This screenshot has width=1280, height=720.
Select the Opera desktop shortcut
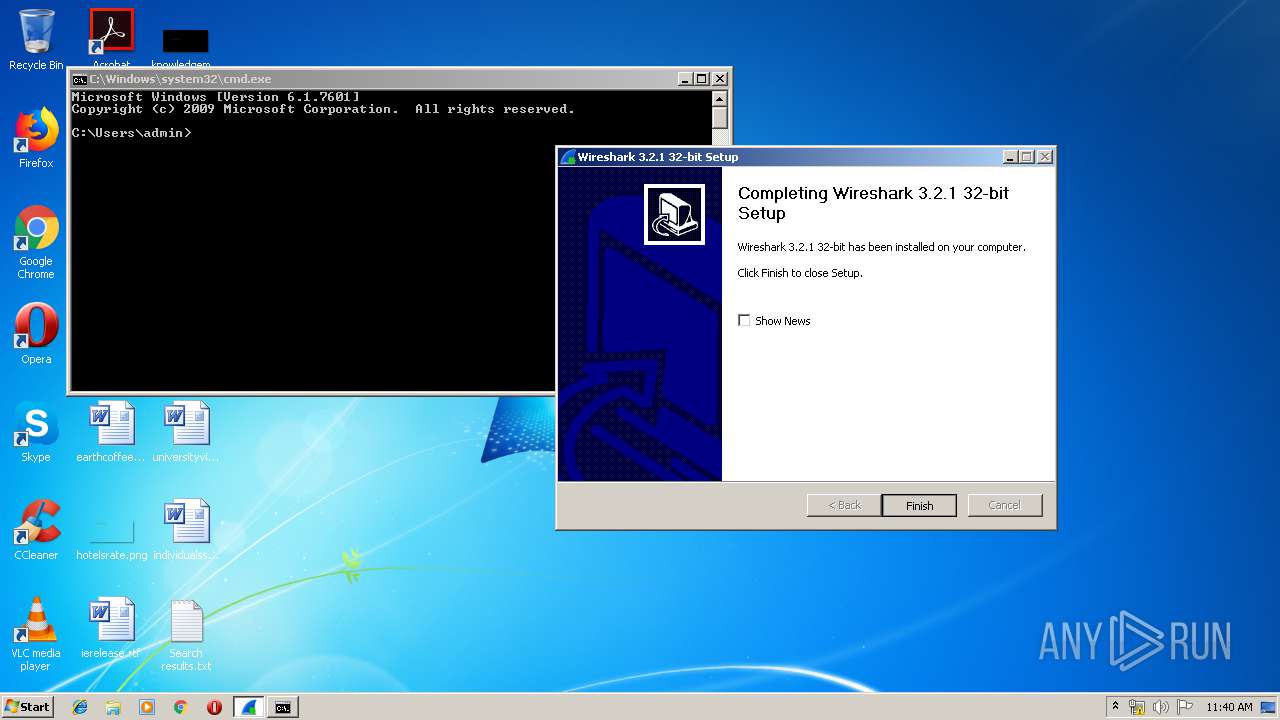[x=36, y=334]
